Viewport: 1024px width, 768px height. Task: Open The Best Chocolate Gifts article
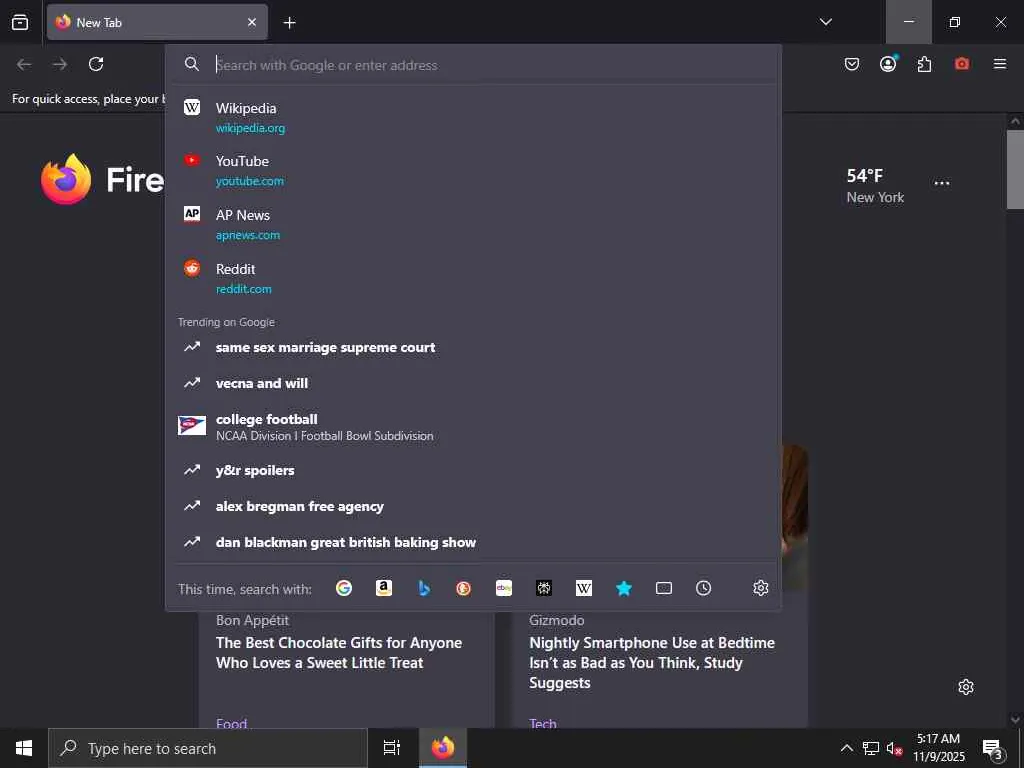point(339,652)
